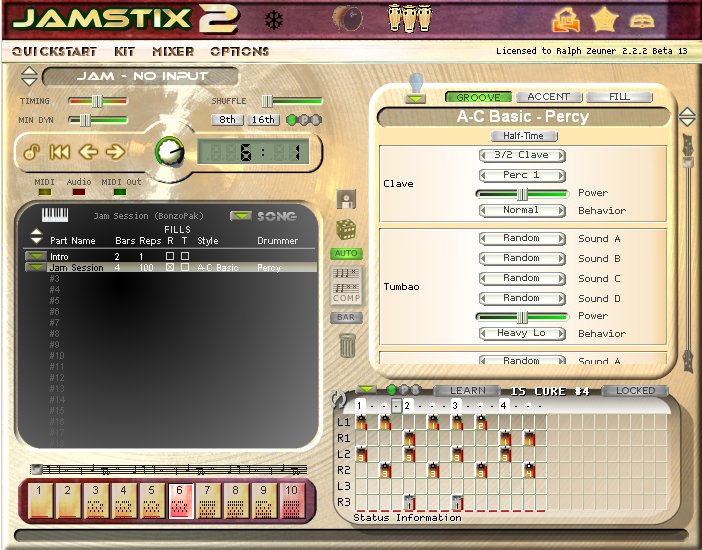Toggle the R fill checkbox for Jam Session
The height and width of the screenshot is (550, 702).
[170, 268]
